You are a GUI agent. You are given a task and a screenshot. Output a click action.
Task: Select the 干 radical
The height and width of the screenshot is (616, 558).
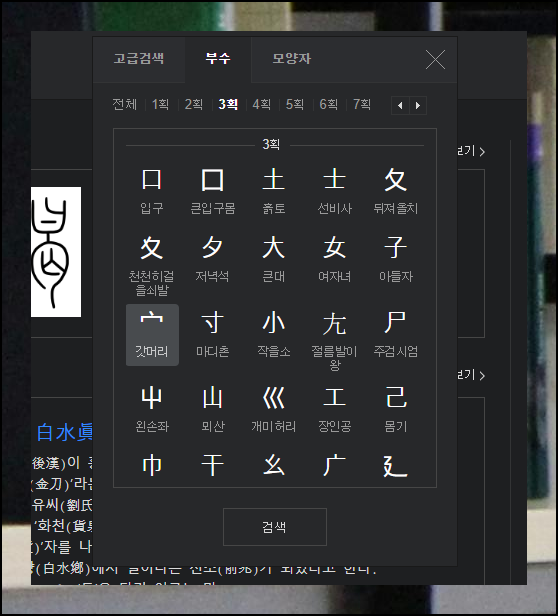coord(213,466)
